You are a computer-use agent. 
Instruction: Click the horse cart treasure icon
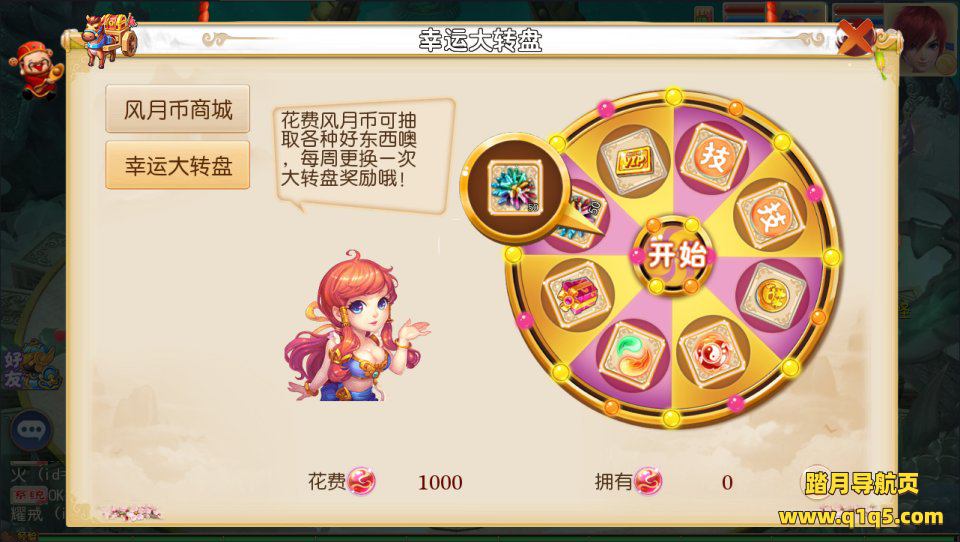point(110,39)
